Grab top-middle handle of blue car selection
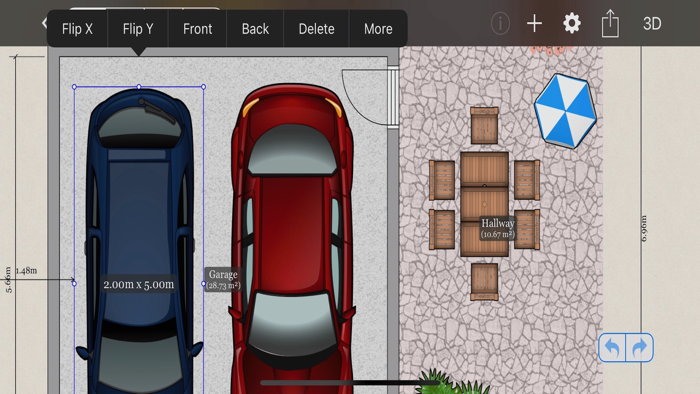Image resolution: width=700 pixels, height=394 pixels. 139,87
